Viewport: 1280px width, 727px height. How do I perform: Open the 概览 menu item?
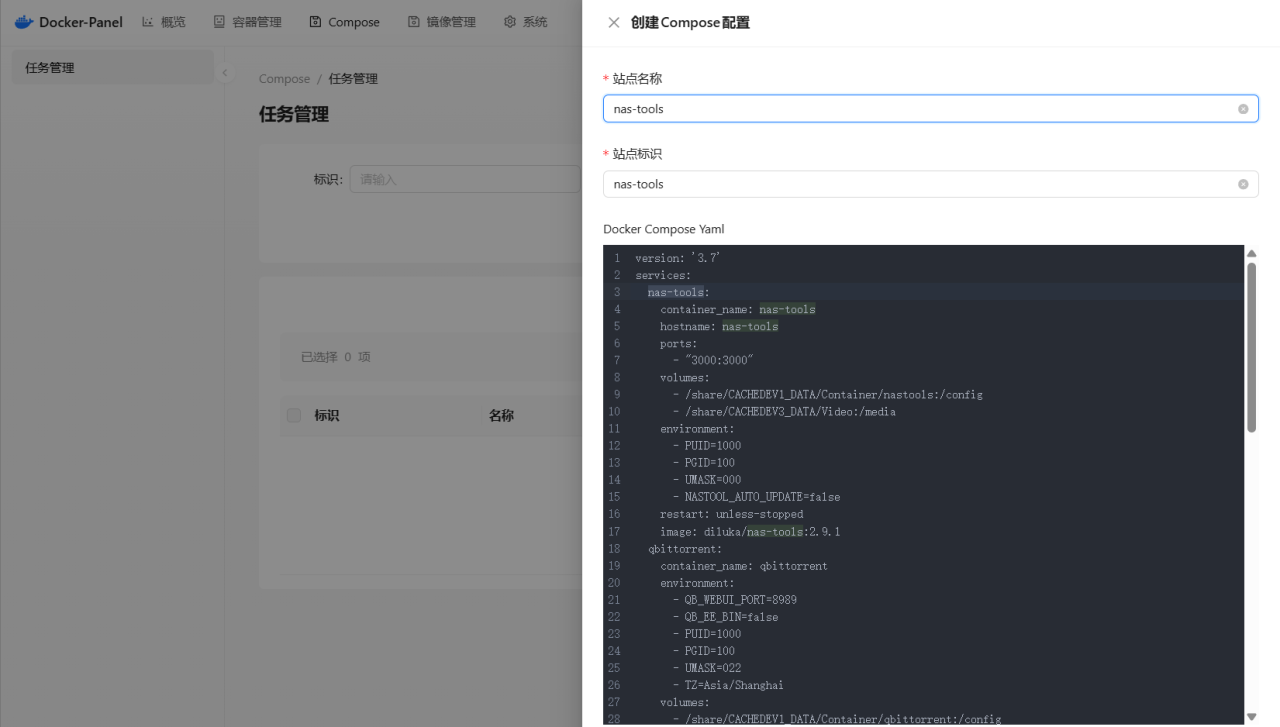click(164, 22)
